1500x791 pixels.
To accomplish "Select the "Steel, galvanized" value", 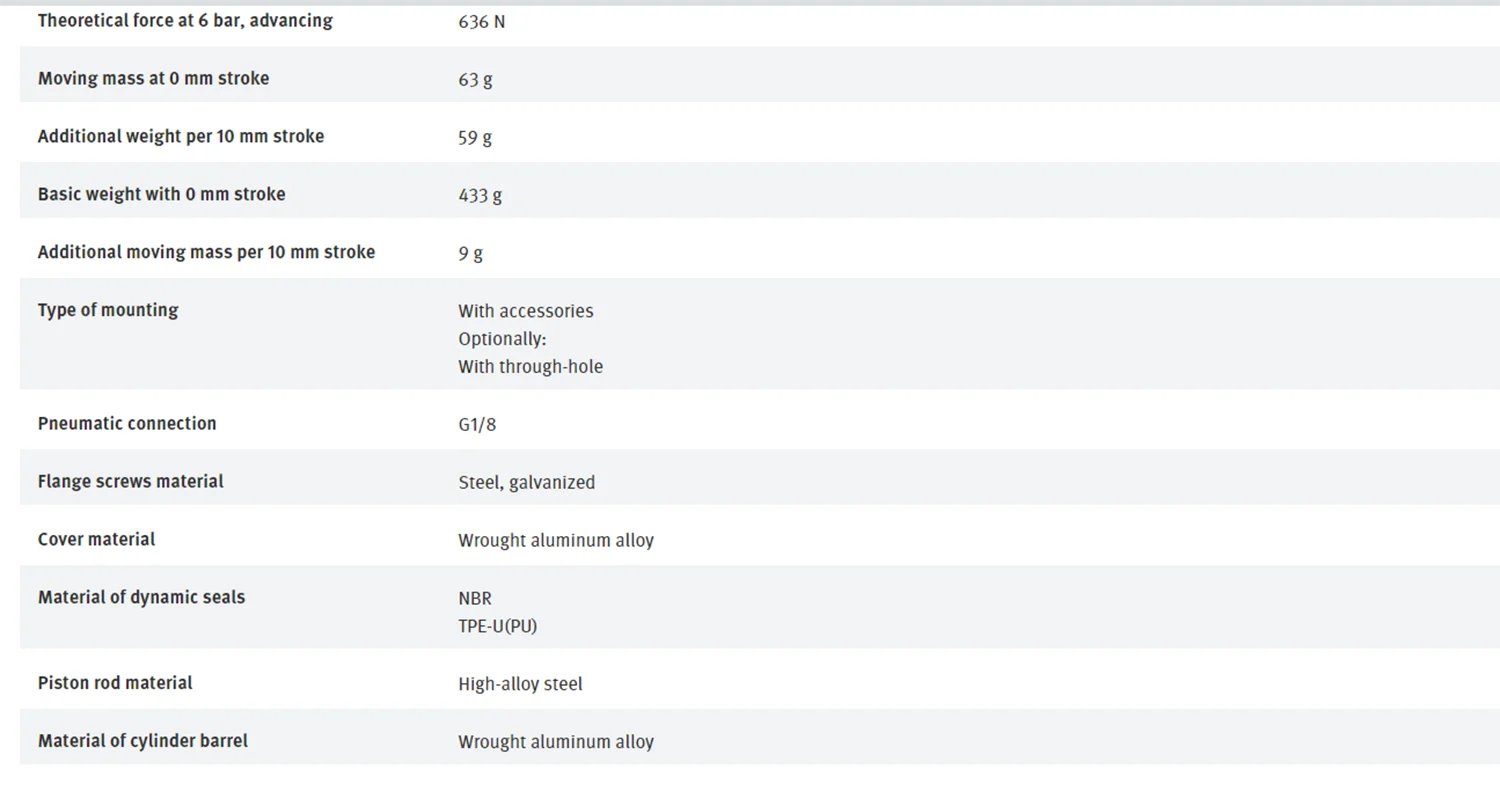I will click(x=526, y=483).
